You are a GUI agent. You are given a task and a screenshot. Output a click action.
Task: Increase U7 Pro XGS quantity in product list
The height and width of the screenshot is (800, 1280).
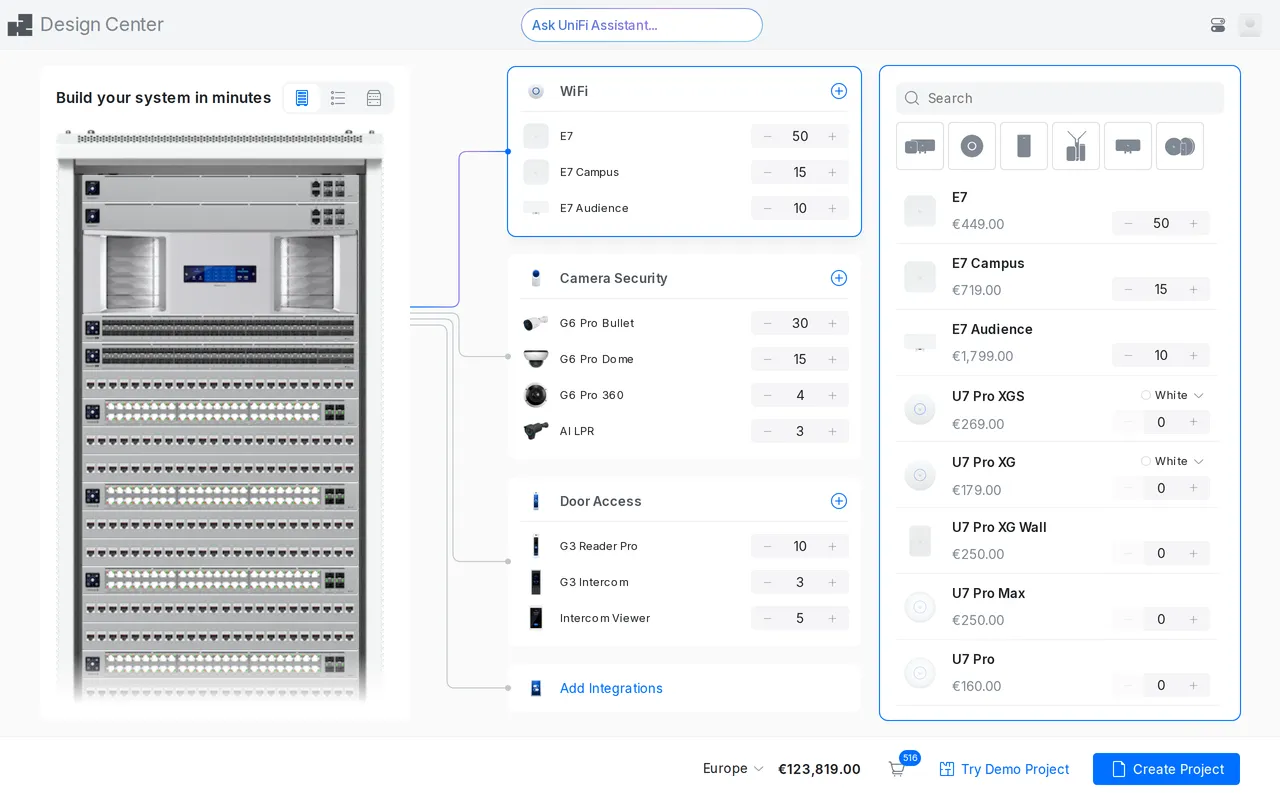coord(1193,422)
